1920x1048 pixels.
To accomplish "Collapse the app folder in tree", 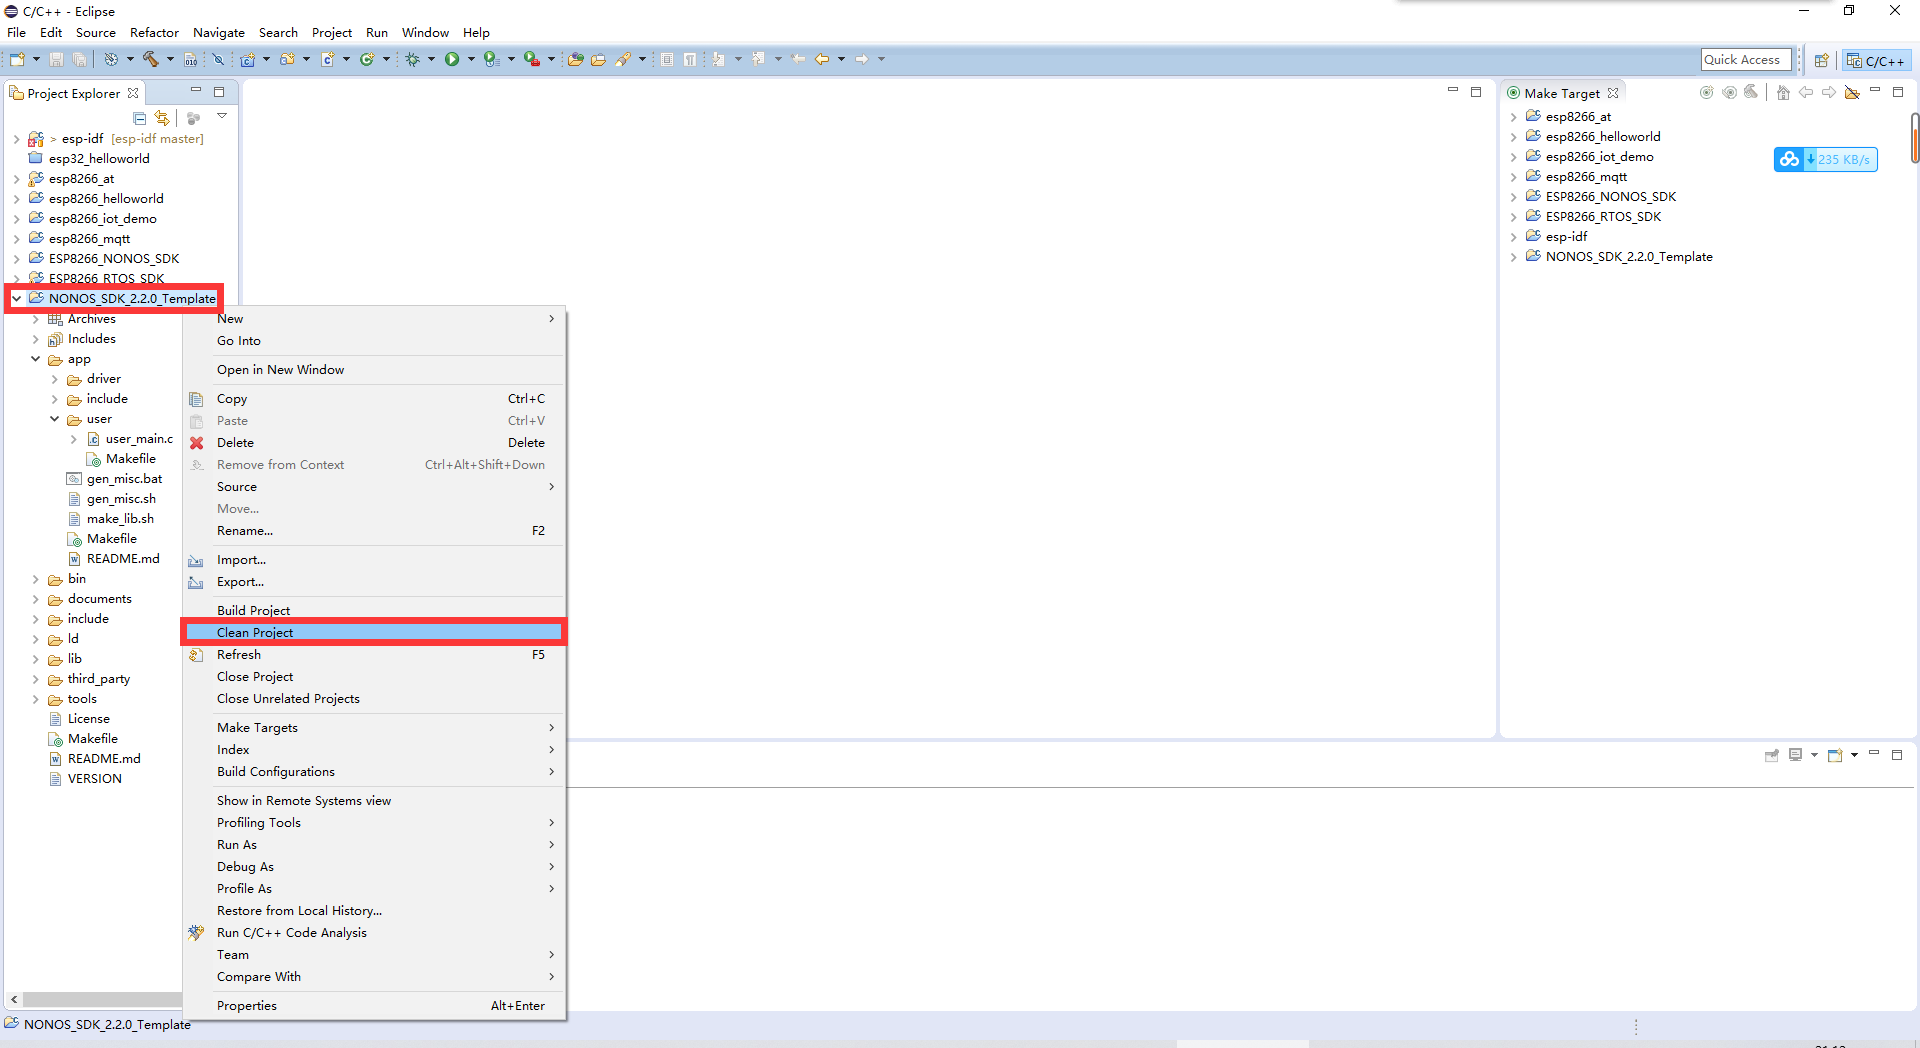I will click(x=36, y=359).
